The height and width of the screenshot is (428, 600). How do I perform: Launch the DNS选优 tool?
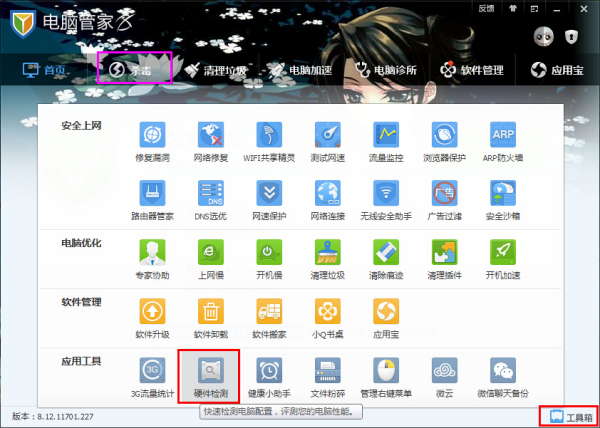[211, 200]
